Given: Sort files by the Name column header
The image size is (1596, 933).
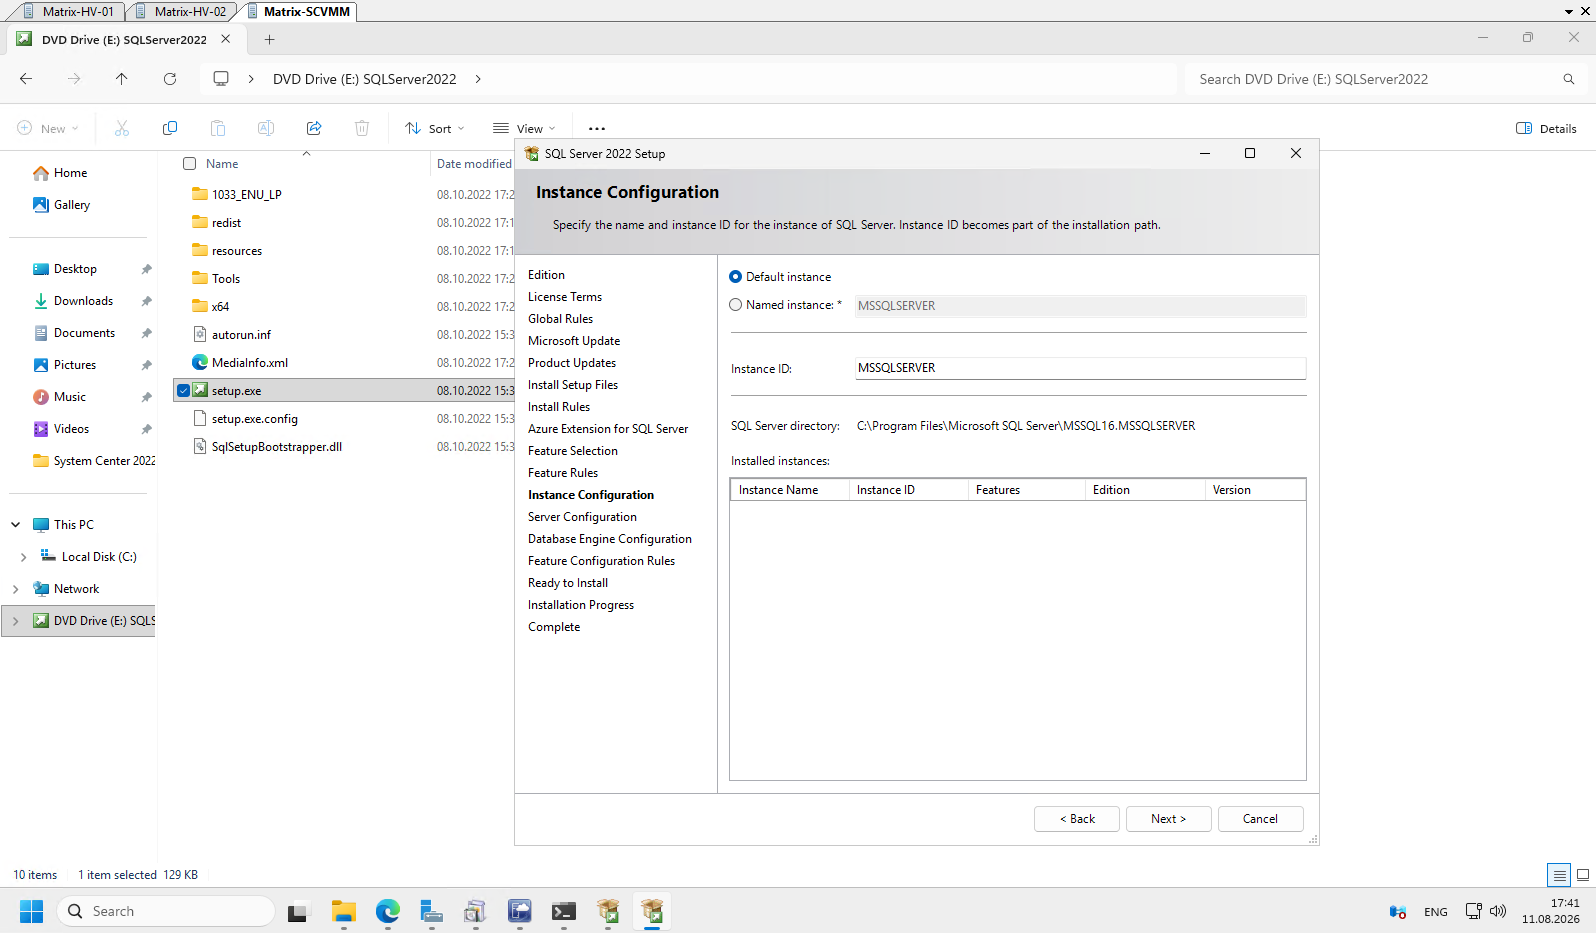Looking at the screenshot, I should (x=222, y=164).
